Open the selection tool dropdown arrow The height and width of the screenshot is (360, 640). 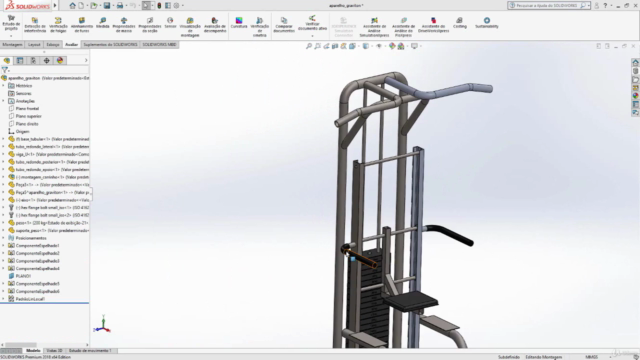(x=152, y=6)
